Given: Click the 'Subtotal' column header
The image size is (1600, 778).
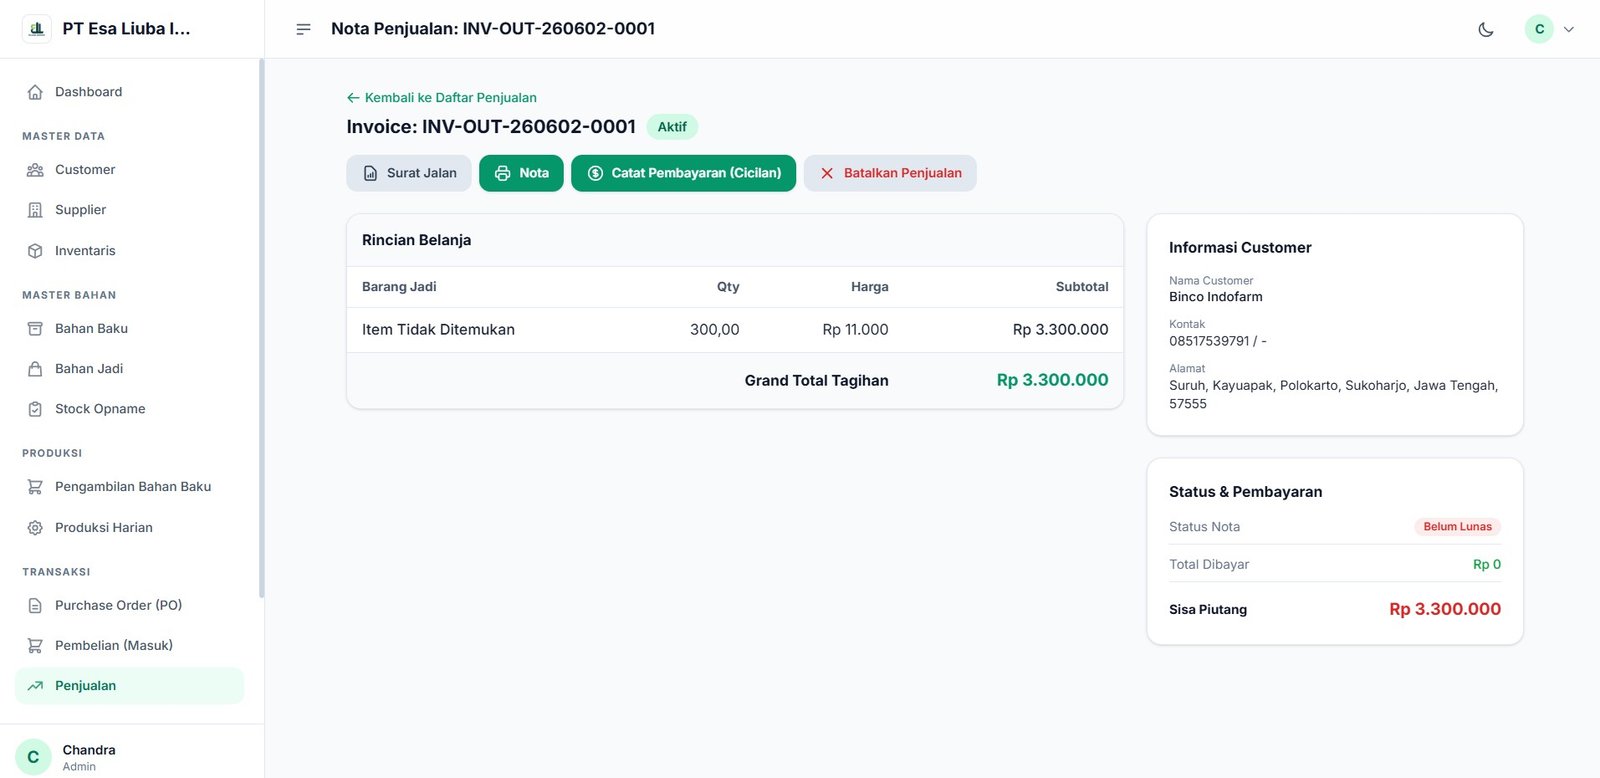Looking at the screenshot, I should pyautogui.click(x=1082, y=287).
